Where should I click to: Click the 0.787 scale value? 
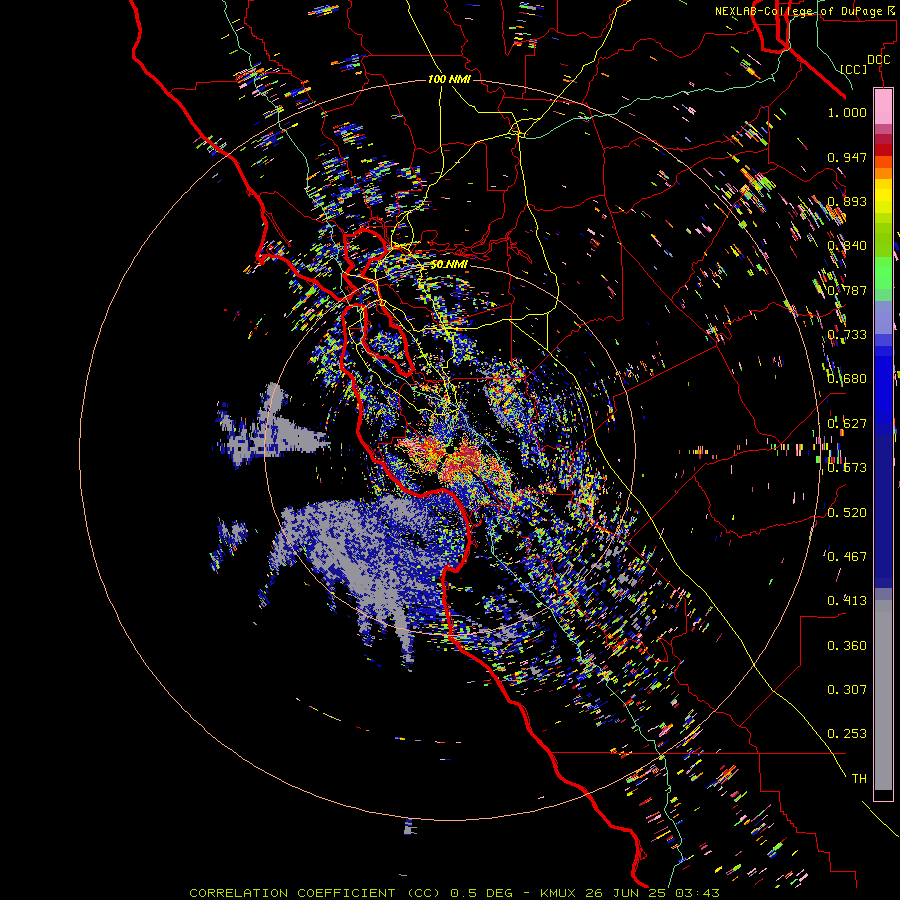pyautogui.click(x=847, y=290)
